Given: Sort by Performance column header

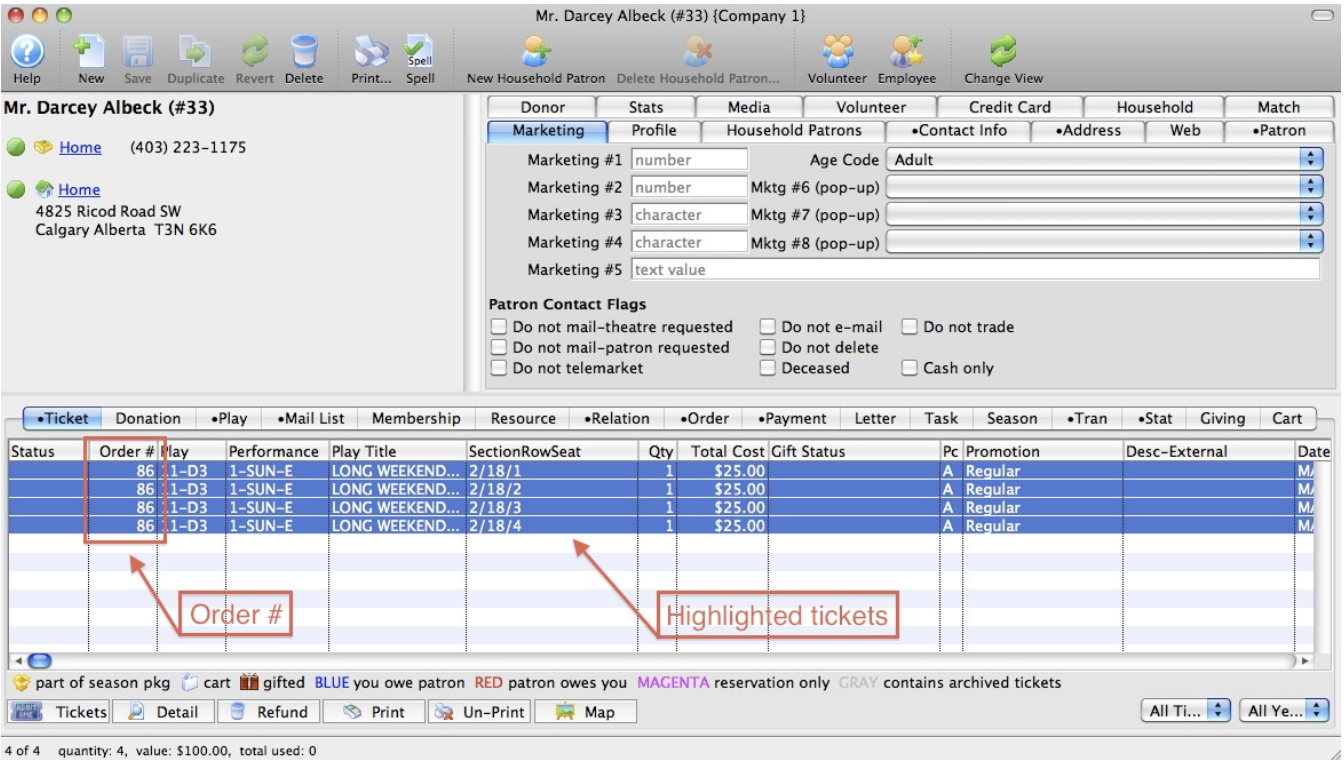Looking at the screenshot, I should click(277, 452).
